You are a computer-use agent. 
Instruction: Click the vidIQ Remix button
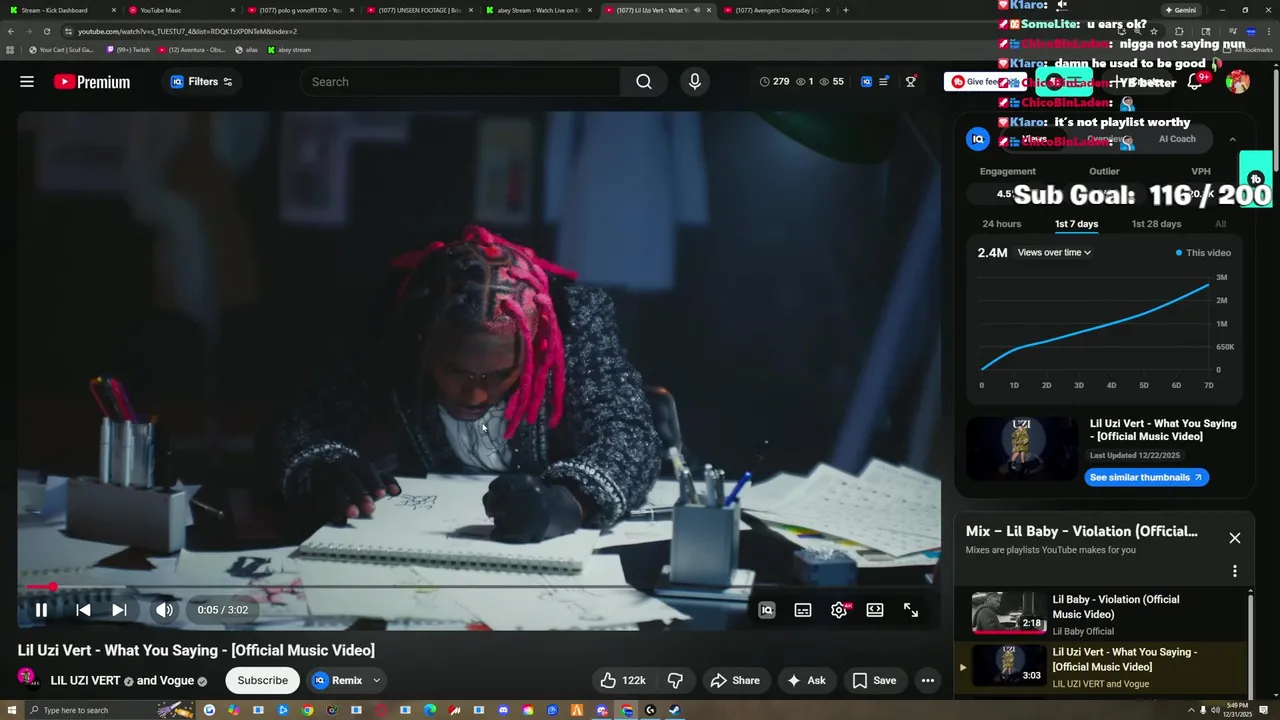point(336,680)
